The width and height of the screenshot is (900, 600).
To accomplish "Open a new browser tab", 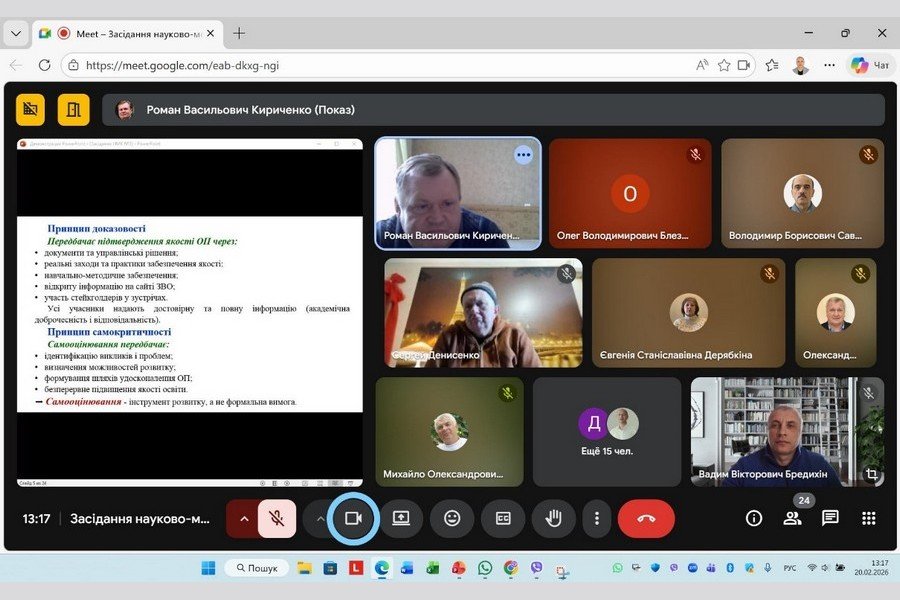I will (239, 33).
